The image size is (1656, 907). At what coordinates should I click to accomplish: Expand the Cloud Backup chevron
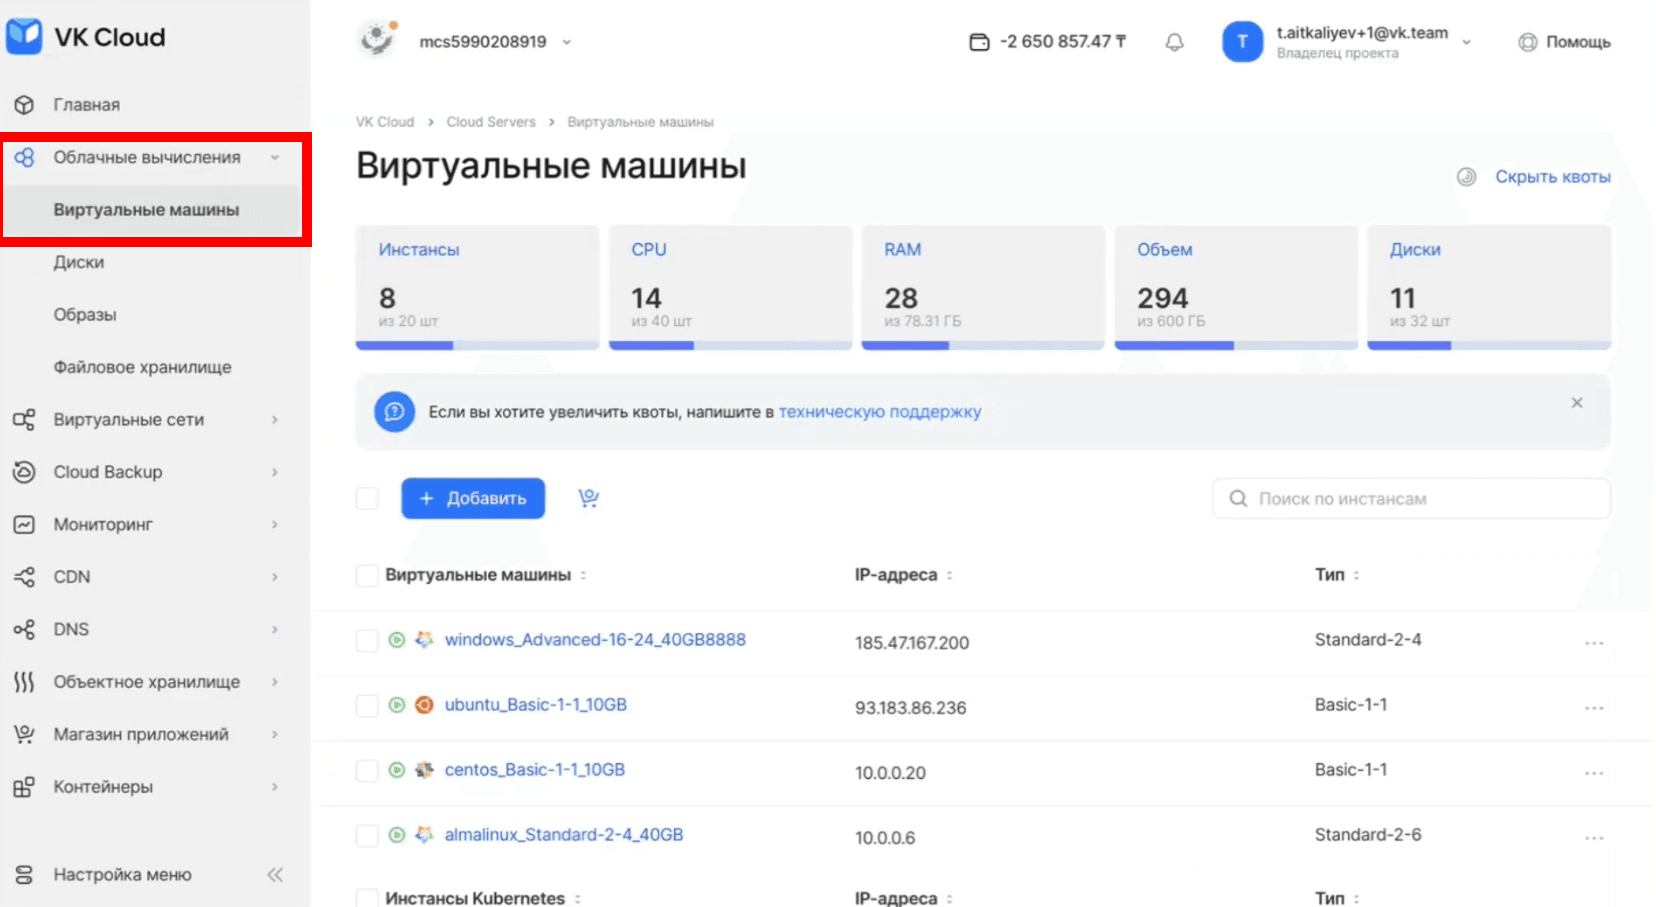click(x=275, y=472)
